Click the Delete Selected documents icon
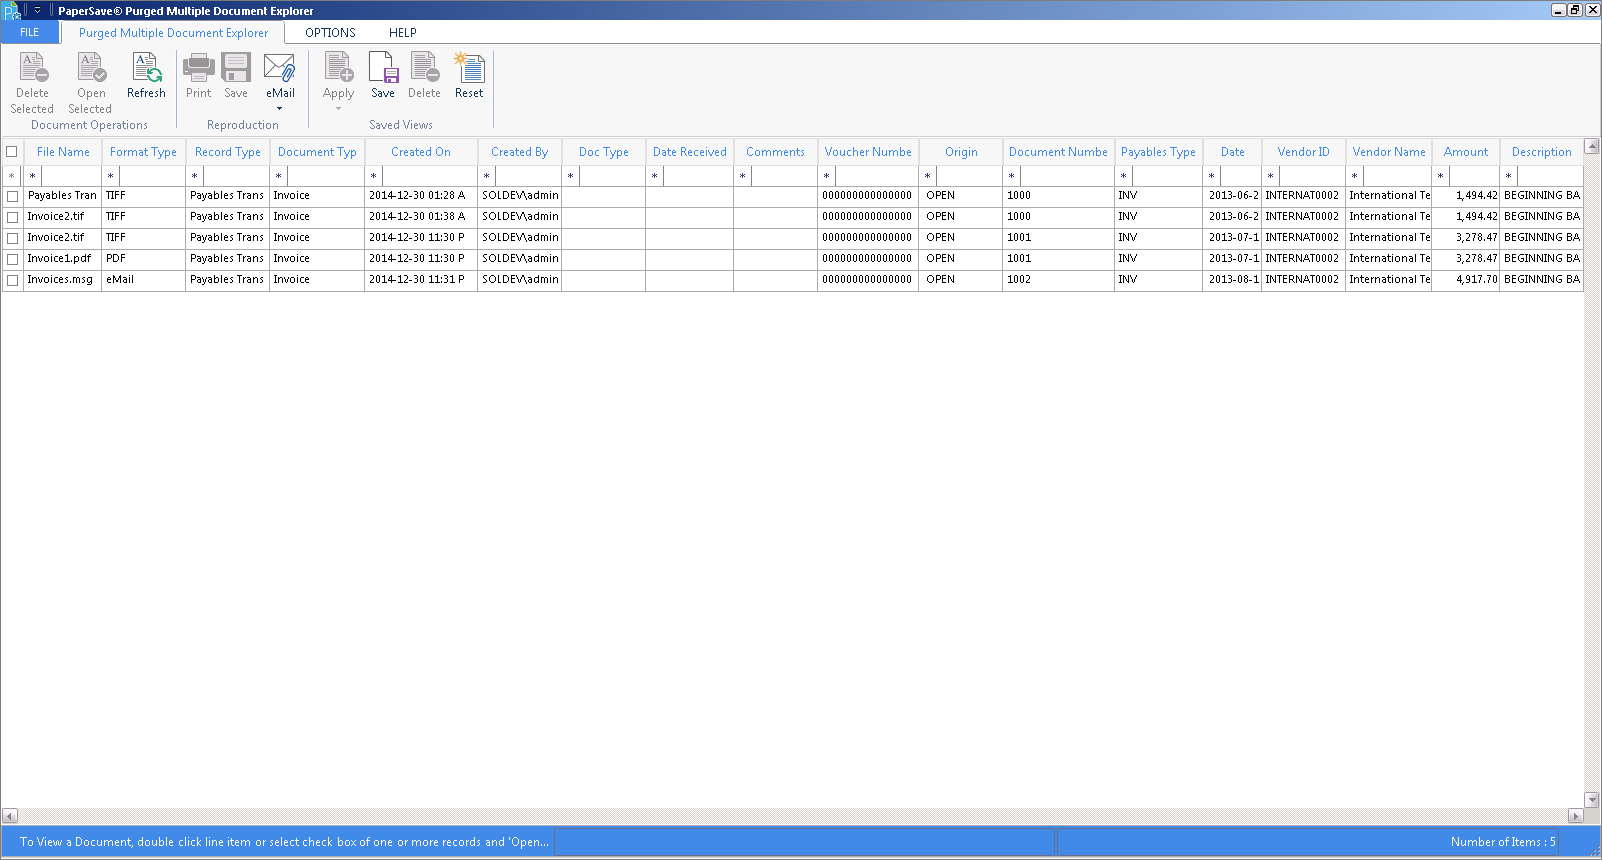The image size is (1602, 860). (32, 68)
